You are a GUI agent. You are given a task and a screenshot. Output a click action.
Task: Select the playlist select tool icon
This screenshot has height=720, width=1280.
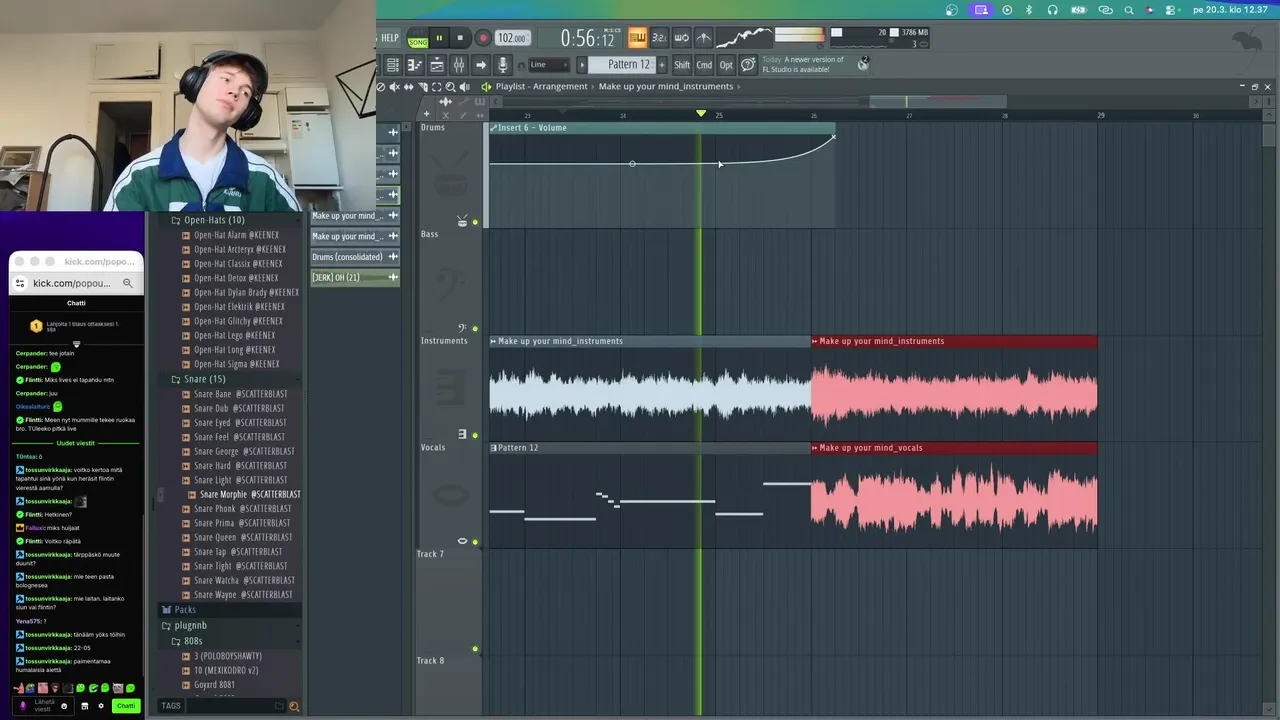coord(436,87)
